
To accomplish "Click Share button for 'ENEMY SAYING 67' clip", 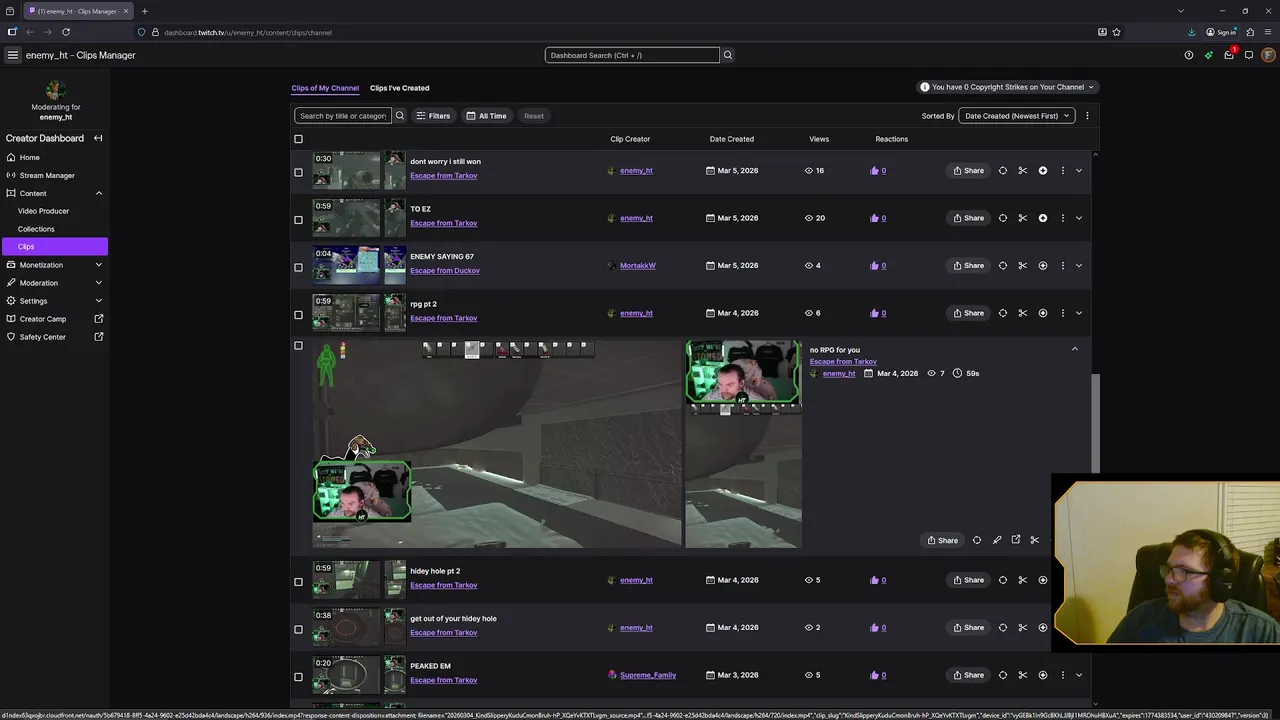I will click(968, 266).
